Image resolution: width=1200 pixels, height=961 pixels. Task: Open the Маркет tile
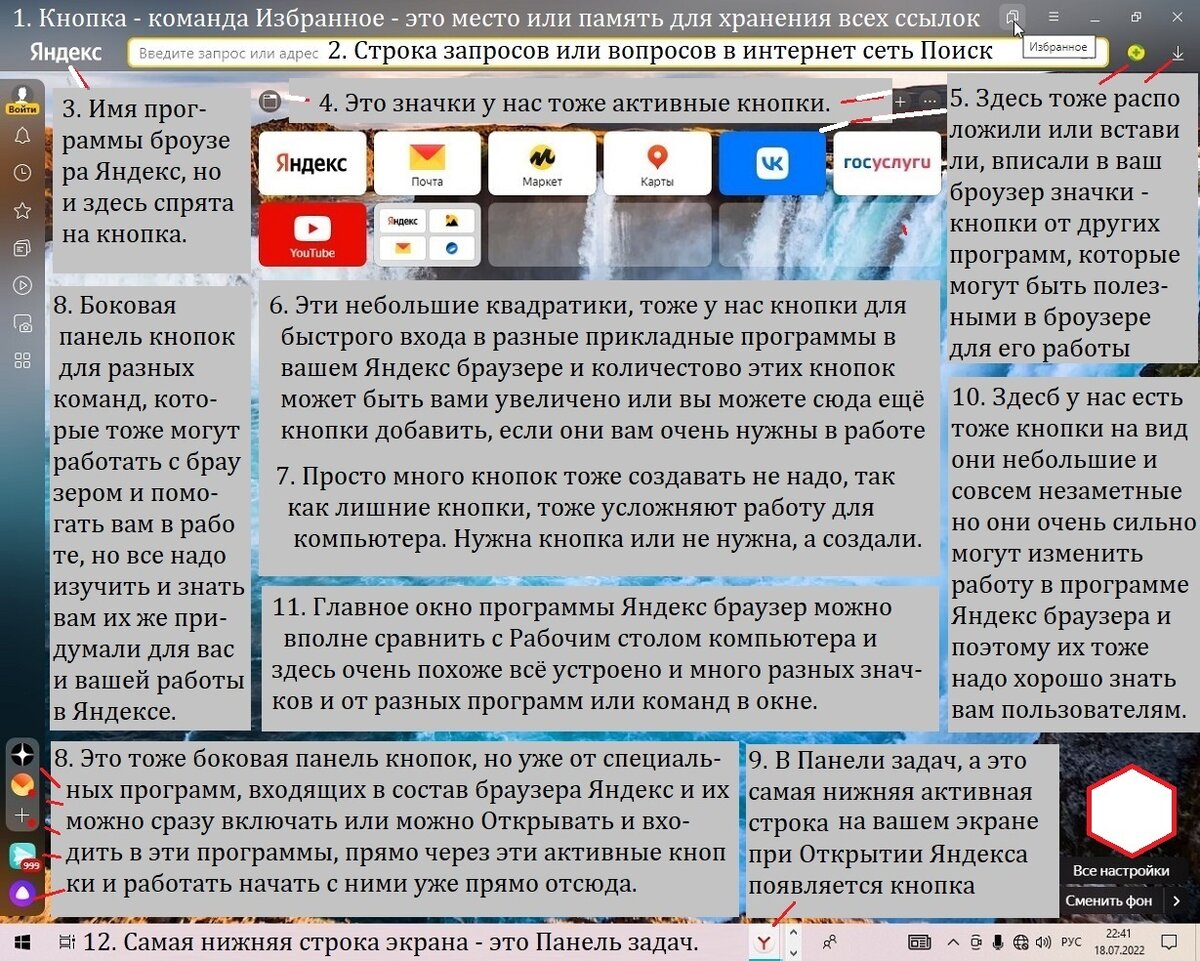click(542, 163)
